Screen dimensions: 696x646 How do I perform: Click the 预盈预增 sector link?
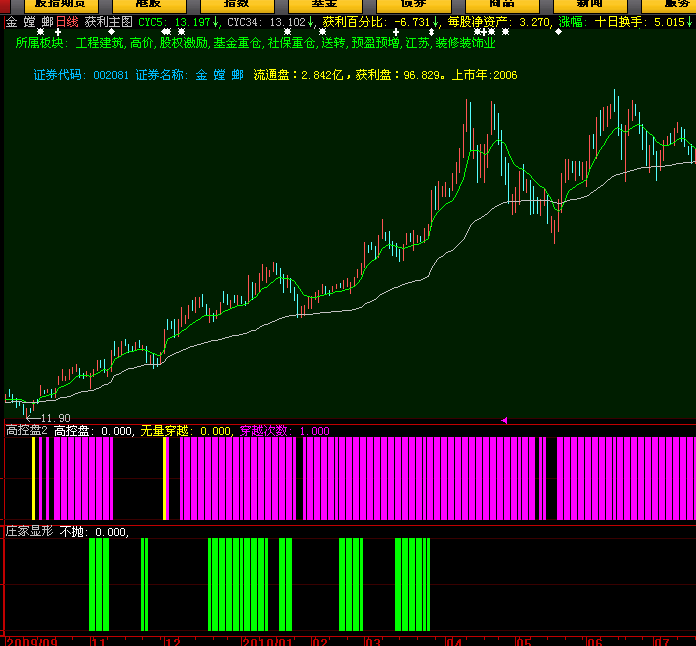375,43
